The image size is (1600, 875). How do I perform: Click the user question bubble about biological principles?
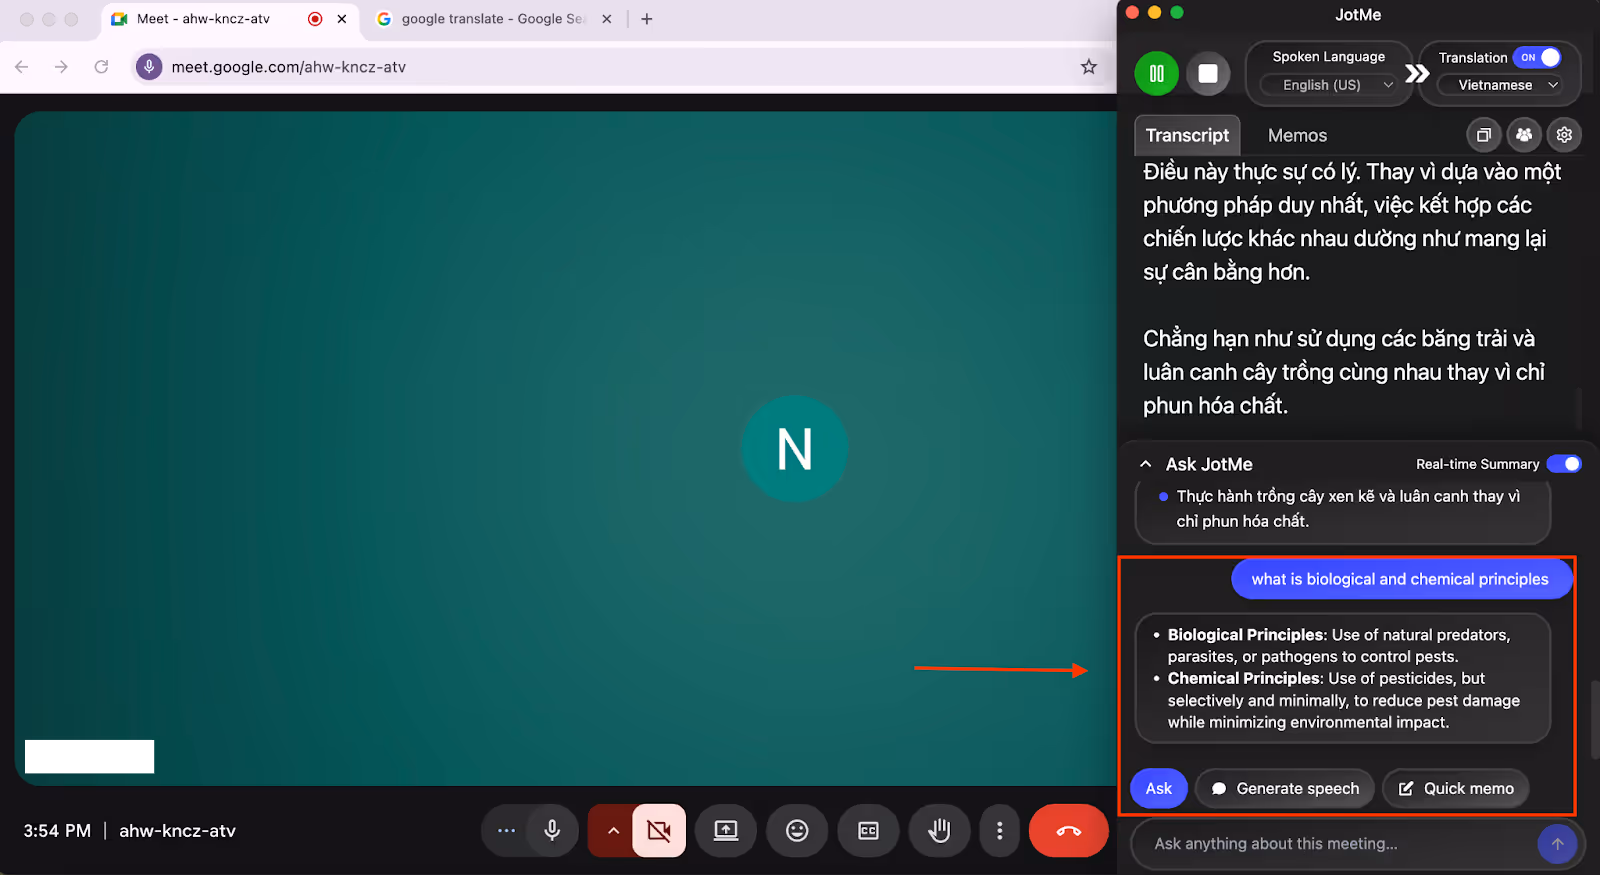pos(1400,579)
